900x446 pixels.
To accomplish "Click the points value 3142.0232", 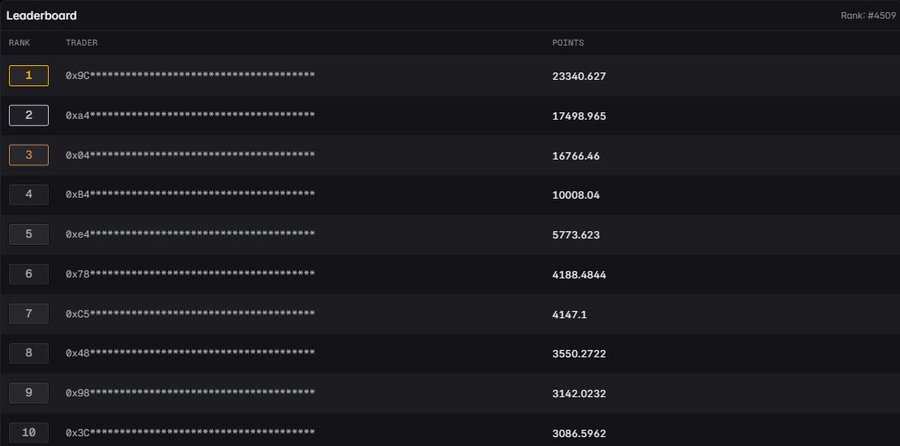I will [579, 394].
